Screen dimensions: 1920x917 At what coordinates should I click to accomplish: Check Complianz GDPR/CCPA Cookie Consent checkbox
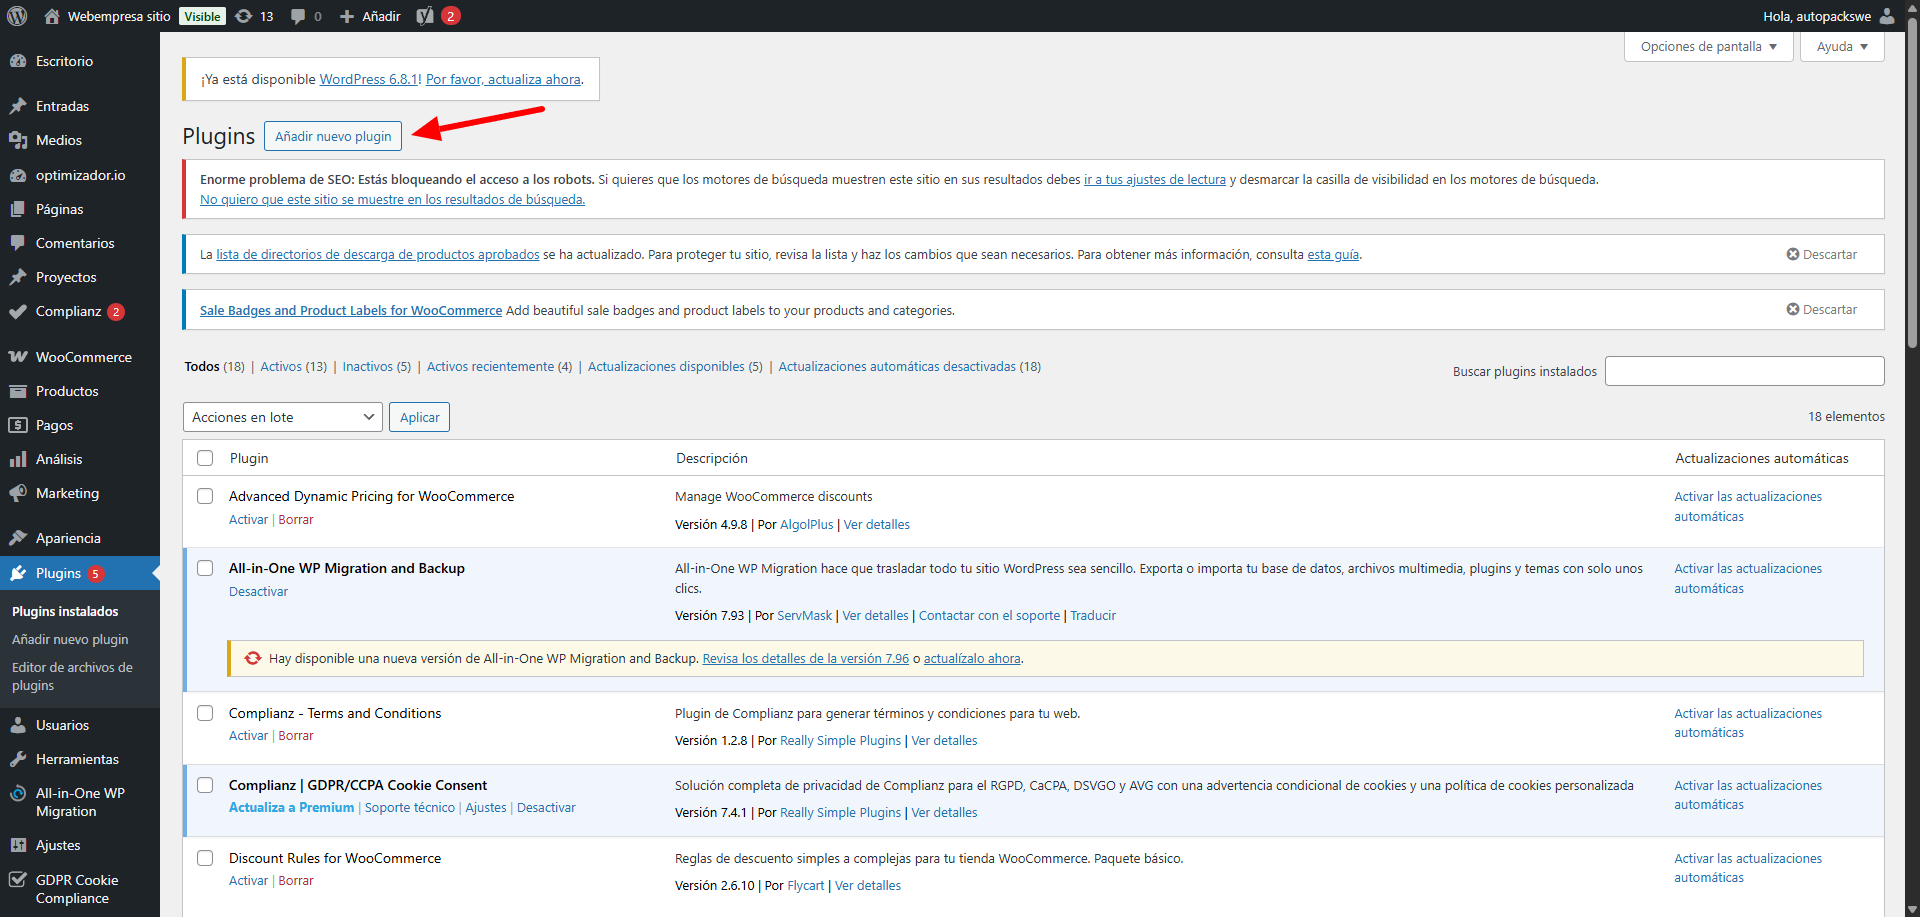205,785
